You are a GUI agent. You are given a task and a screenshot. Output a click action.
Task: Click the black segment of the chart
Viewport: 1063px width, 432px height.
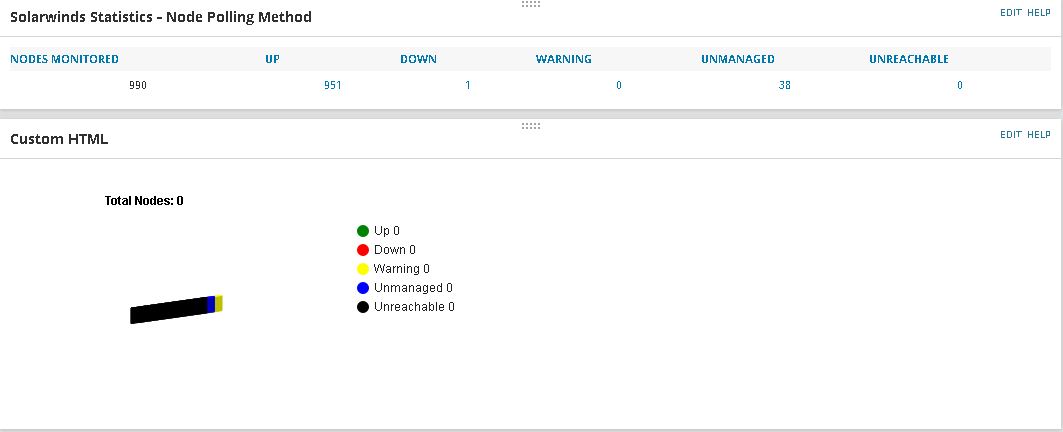click(x=169, y=311)
